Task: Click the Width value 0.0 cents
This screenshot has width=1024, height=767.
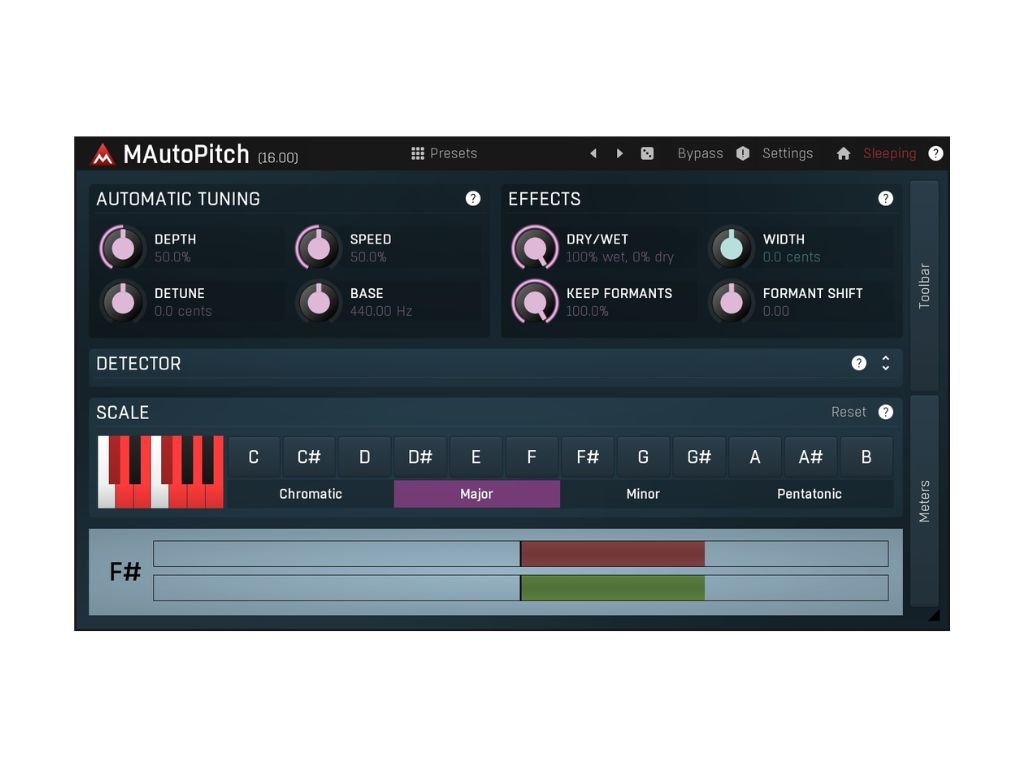Action: pos(792,257)
